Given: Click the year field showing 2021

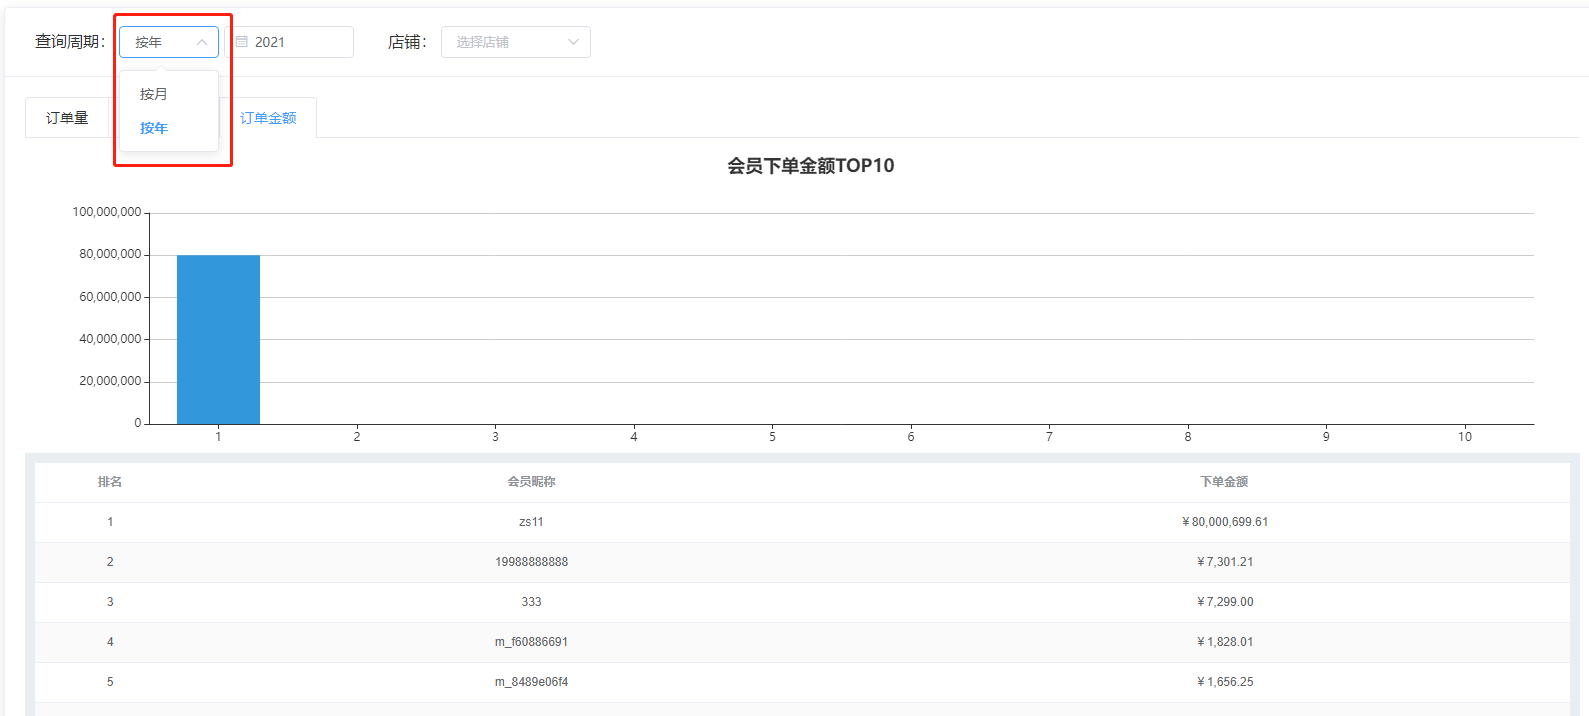Looking at the screenshot, I should (x=295, y=42).
